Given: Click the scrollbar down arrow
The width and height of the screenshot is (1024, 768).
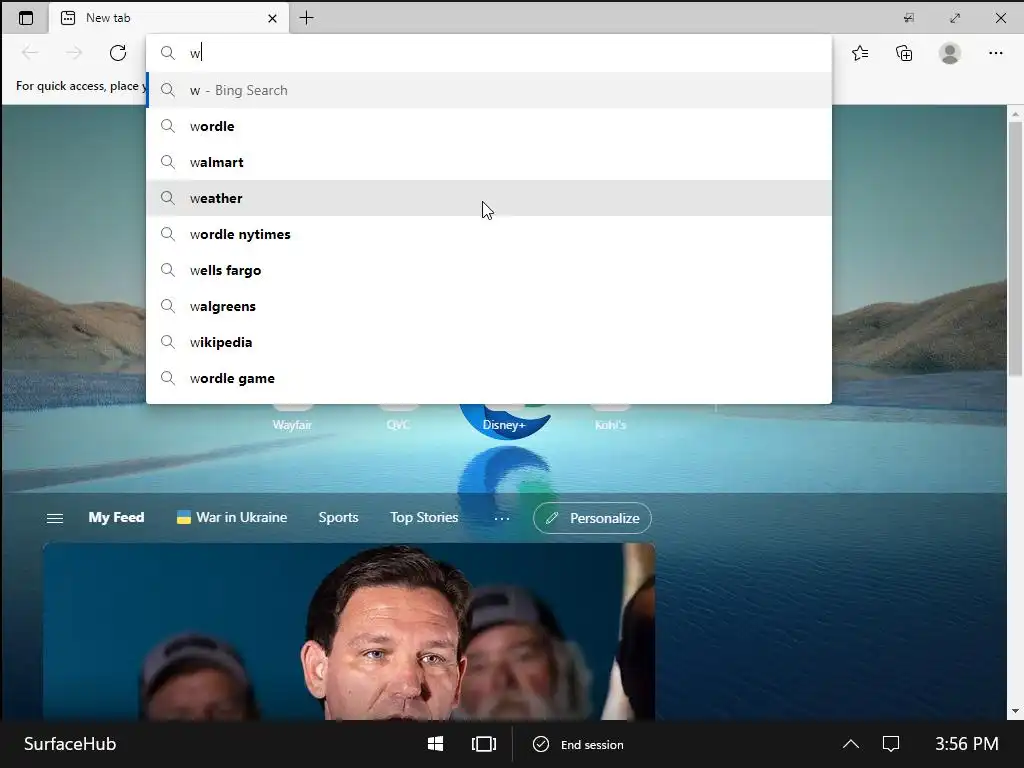Looking at the screenshot, I should (x=1015, y=711).
